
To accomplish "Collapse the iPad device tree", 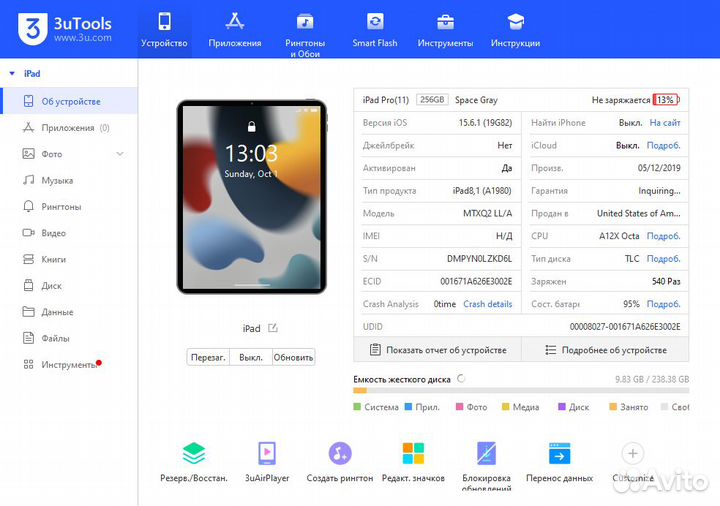I will (x=12, y=73).
